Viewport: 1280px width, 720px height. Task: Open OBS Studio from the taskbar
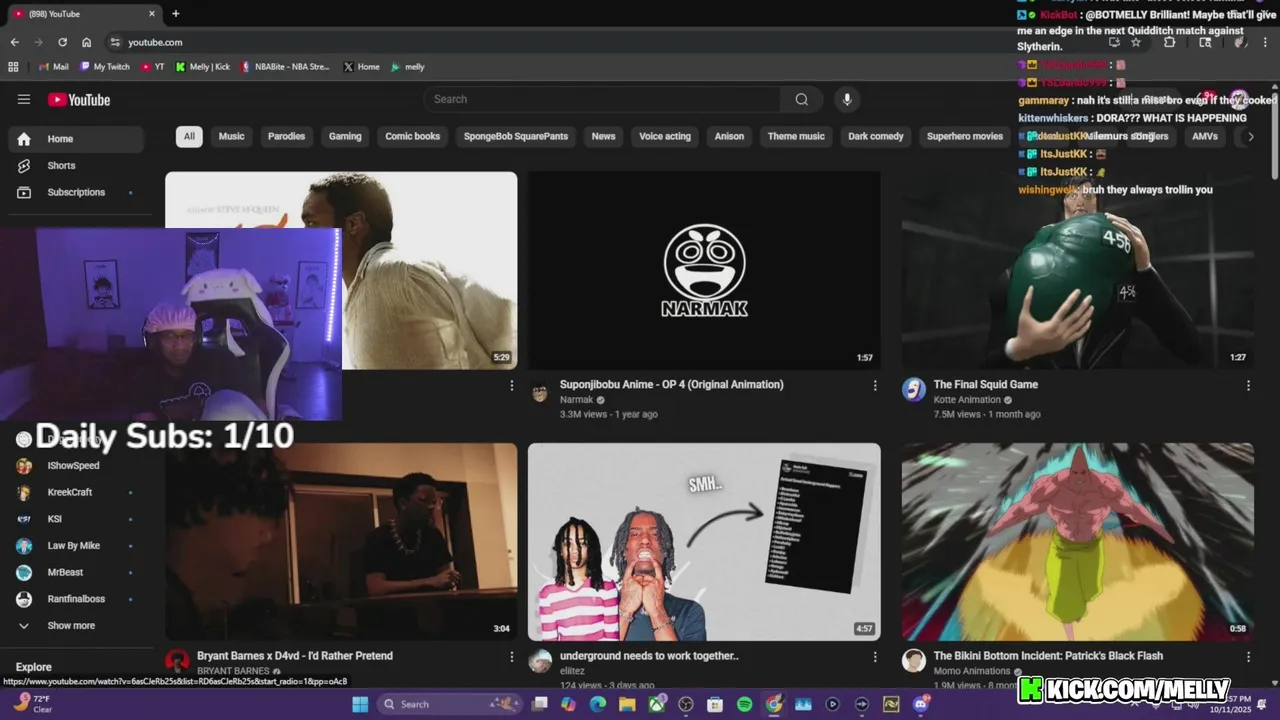(x=686, y=704)
